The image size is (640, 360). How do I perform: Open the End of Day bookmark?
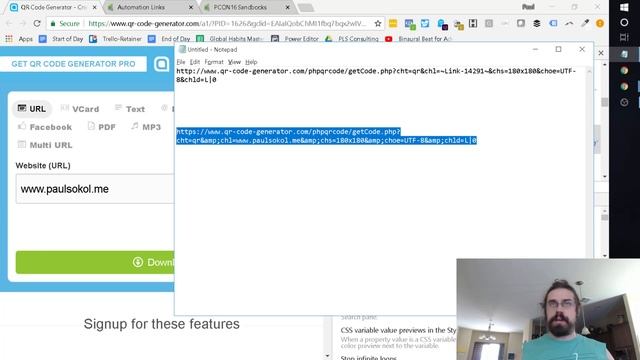(x=170, y=39)
